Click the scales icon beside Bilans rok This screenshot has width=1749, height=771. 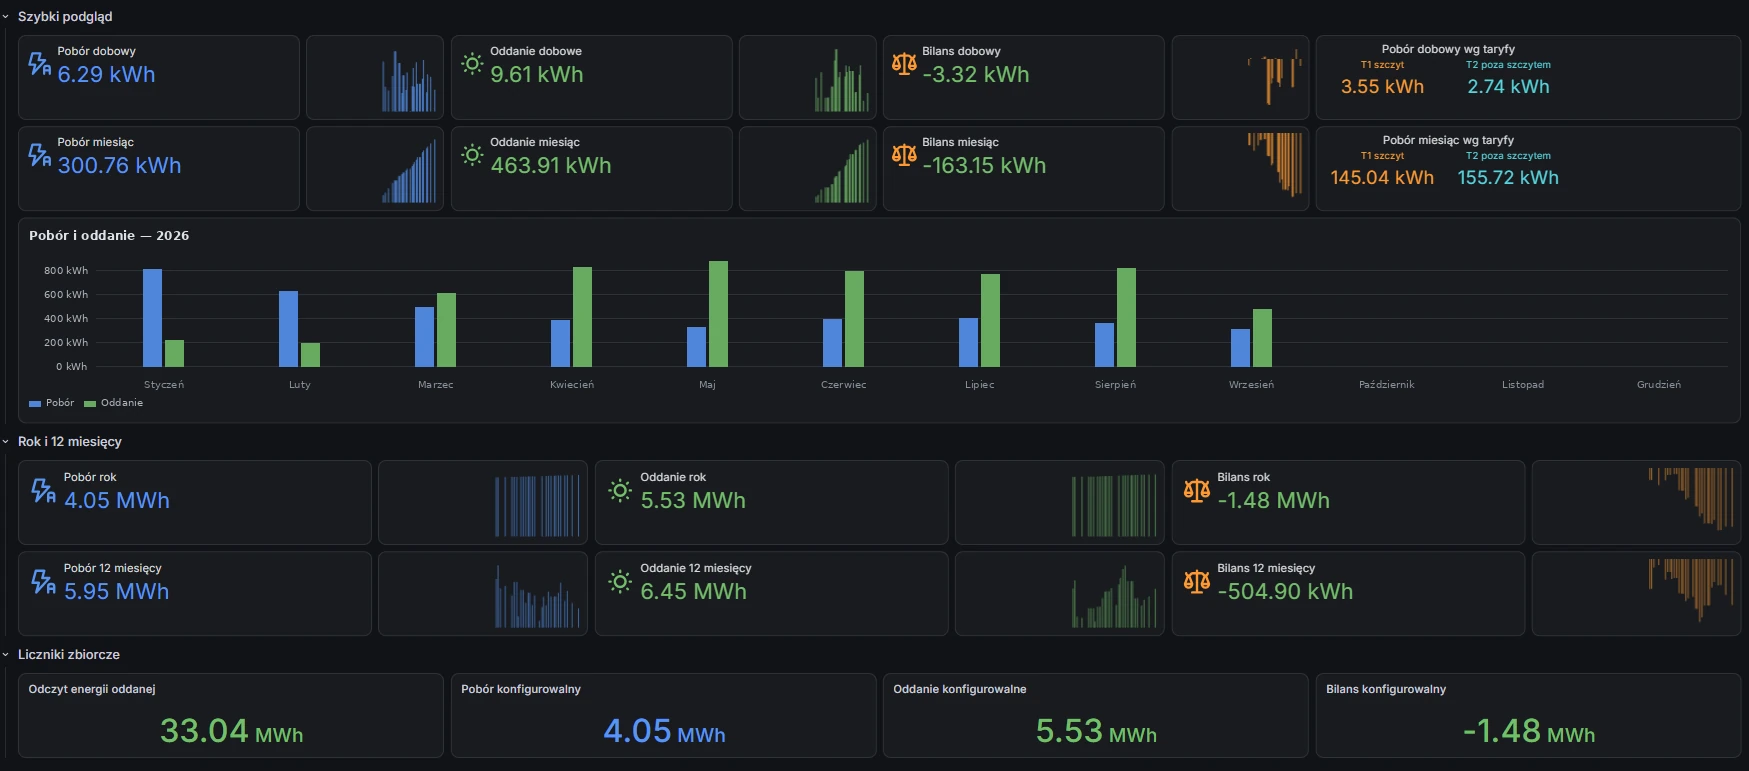(x=1197, y=490)
